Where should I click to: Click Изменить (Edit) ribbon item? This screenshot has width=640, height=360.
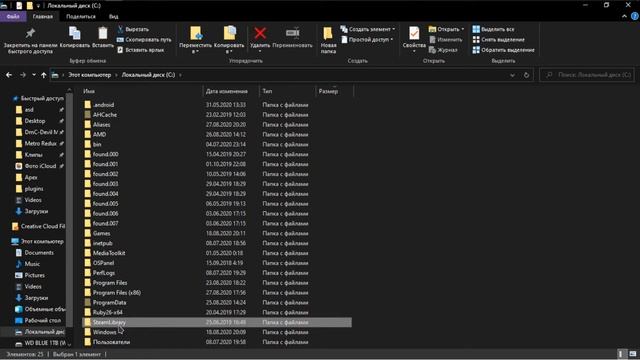(x=446, y=40)
